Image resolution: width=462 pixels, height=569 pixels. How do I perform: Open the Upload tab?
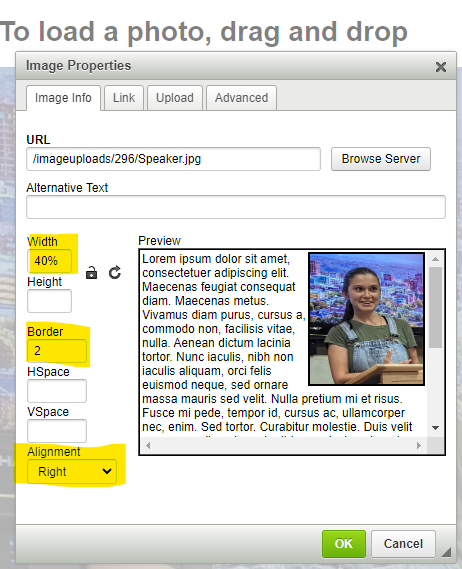click(175, 98)
